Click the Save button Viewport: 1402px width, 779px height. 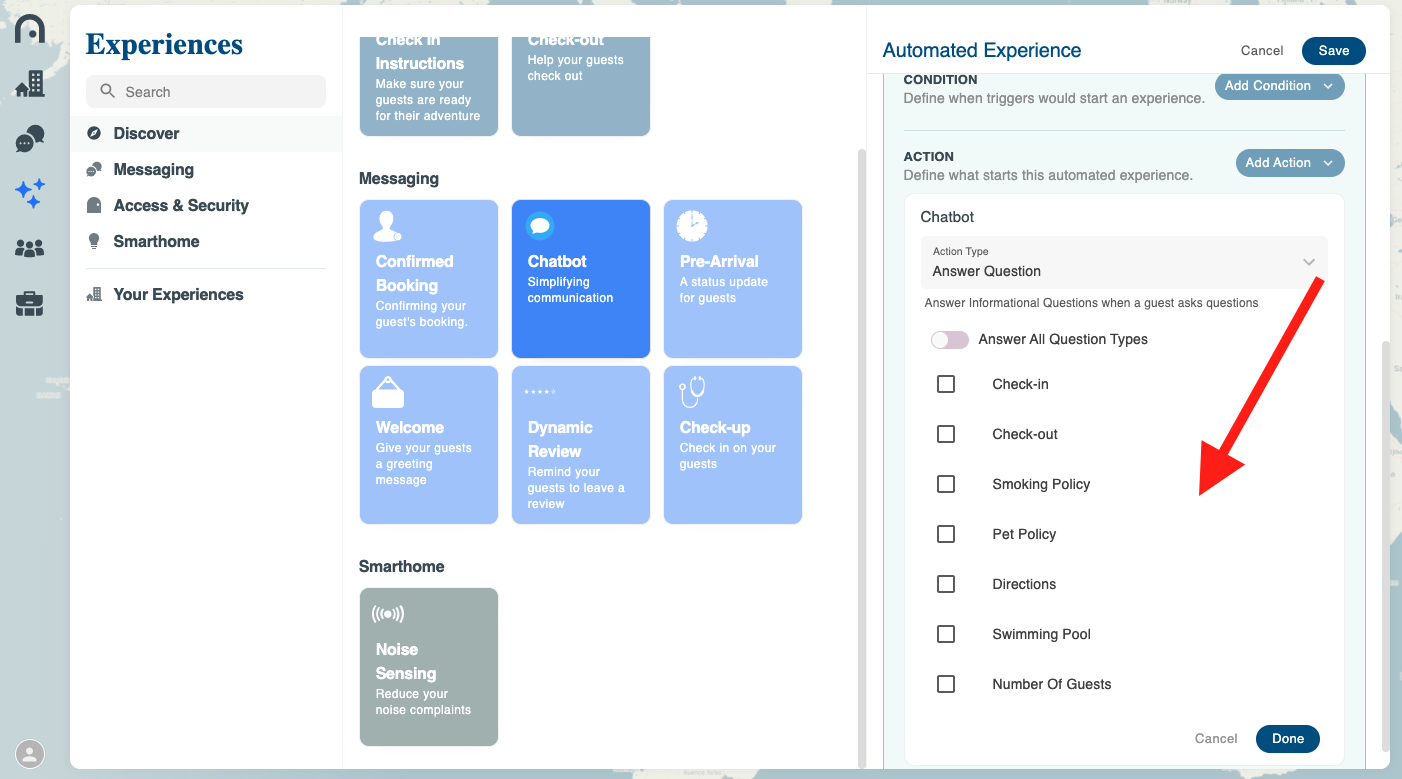point(1333,51)
